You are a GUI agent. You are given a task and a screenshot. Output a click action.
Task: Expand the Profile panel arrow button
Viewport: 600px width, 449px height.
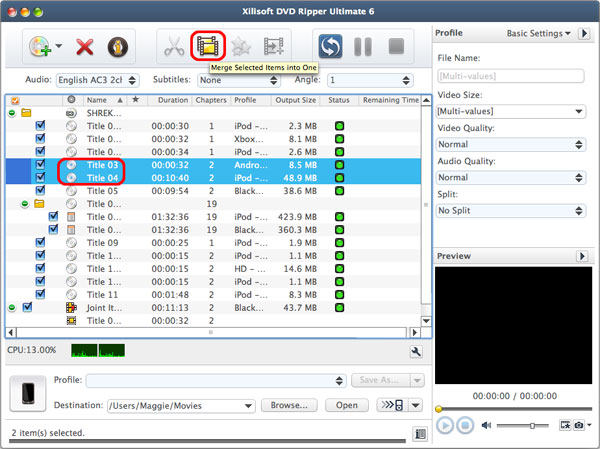click(x=584, y=33)
